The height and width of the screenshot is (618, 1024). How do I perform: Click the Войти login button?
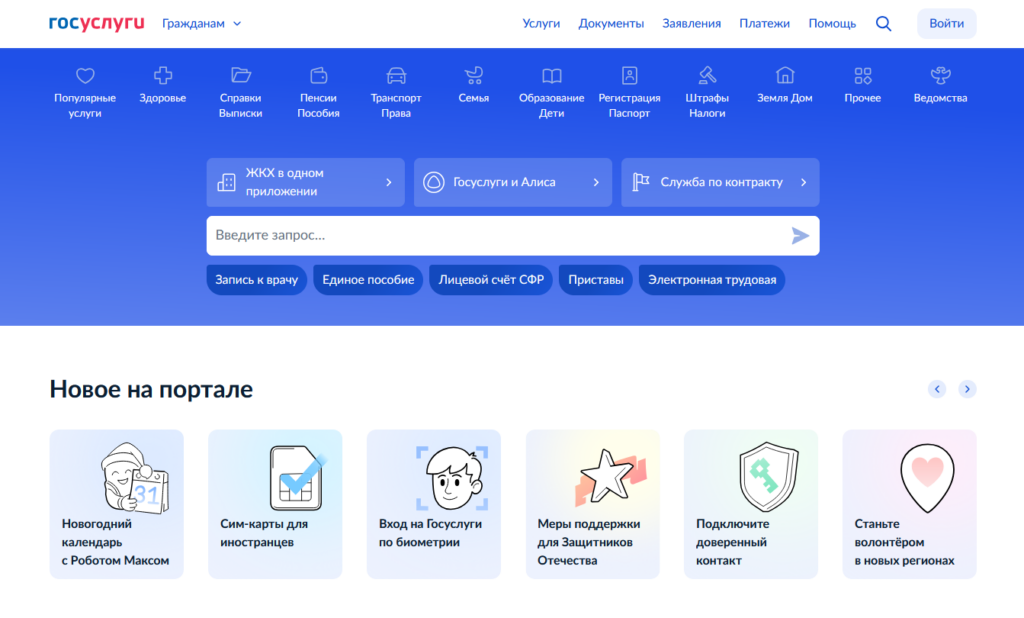coord(946,24)
